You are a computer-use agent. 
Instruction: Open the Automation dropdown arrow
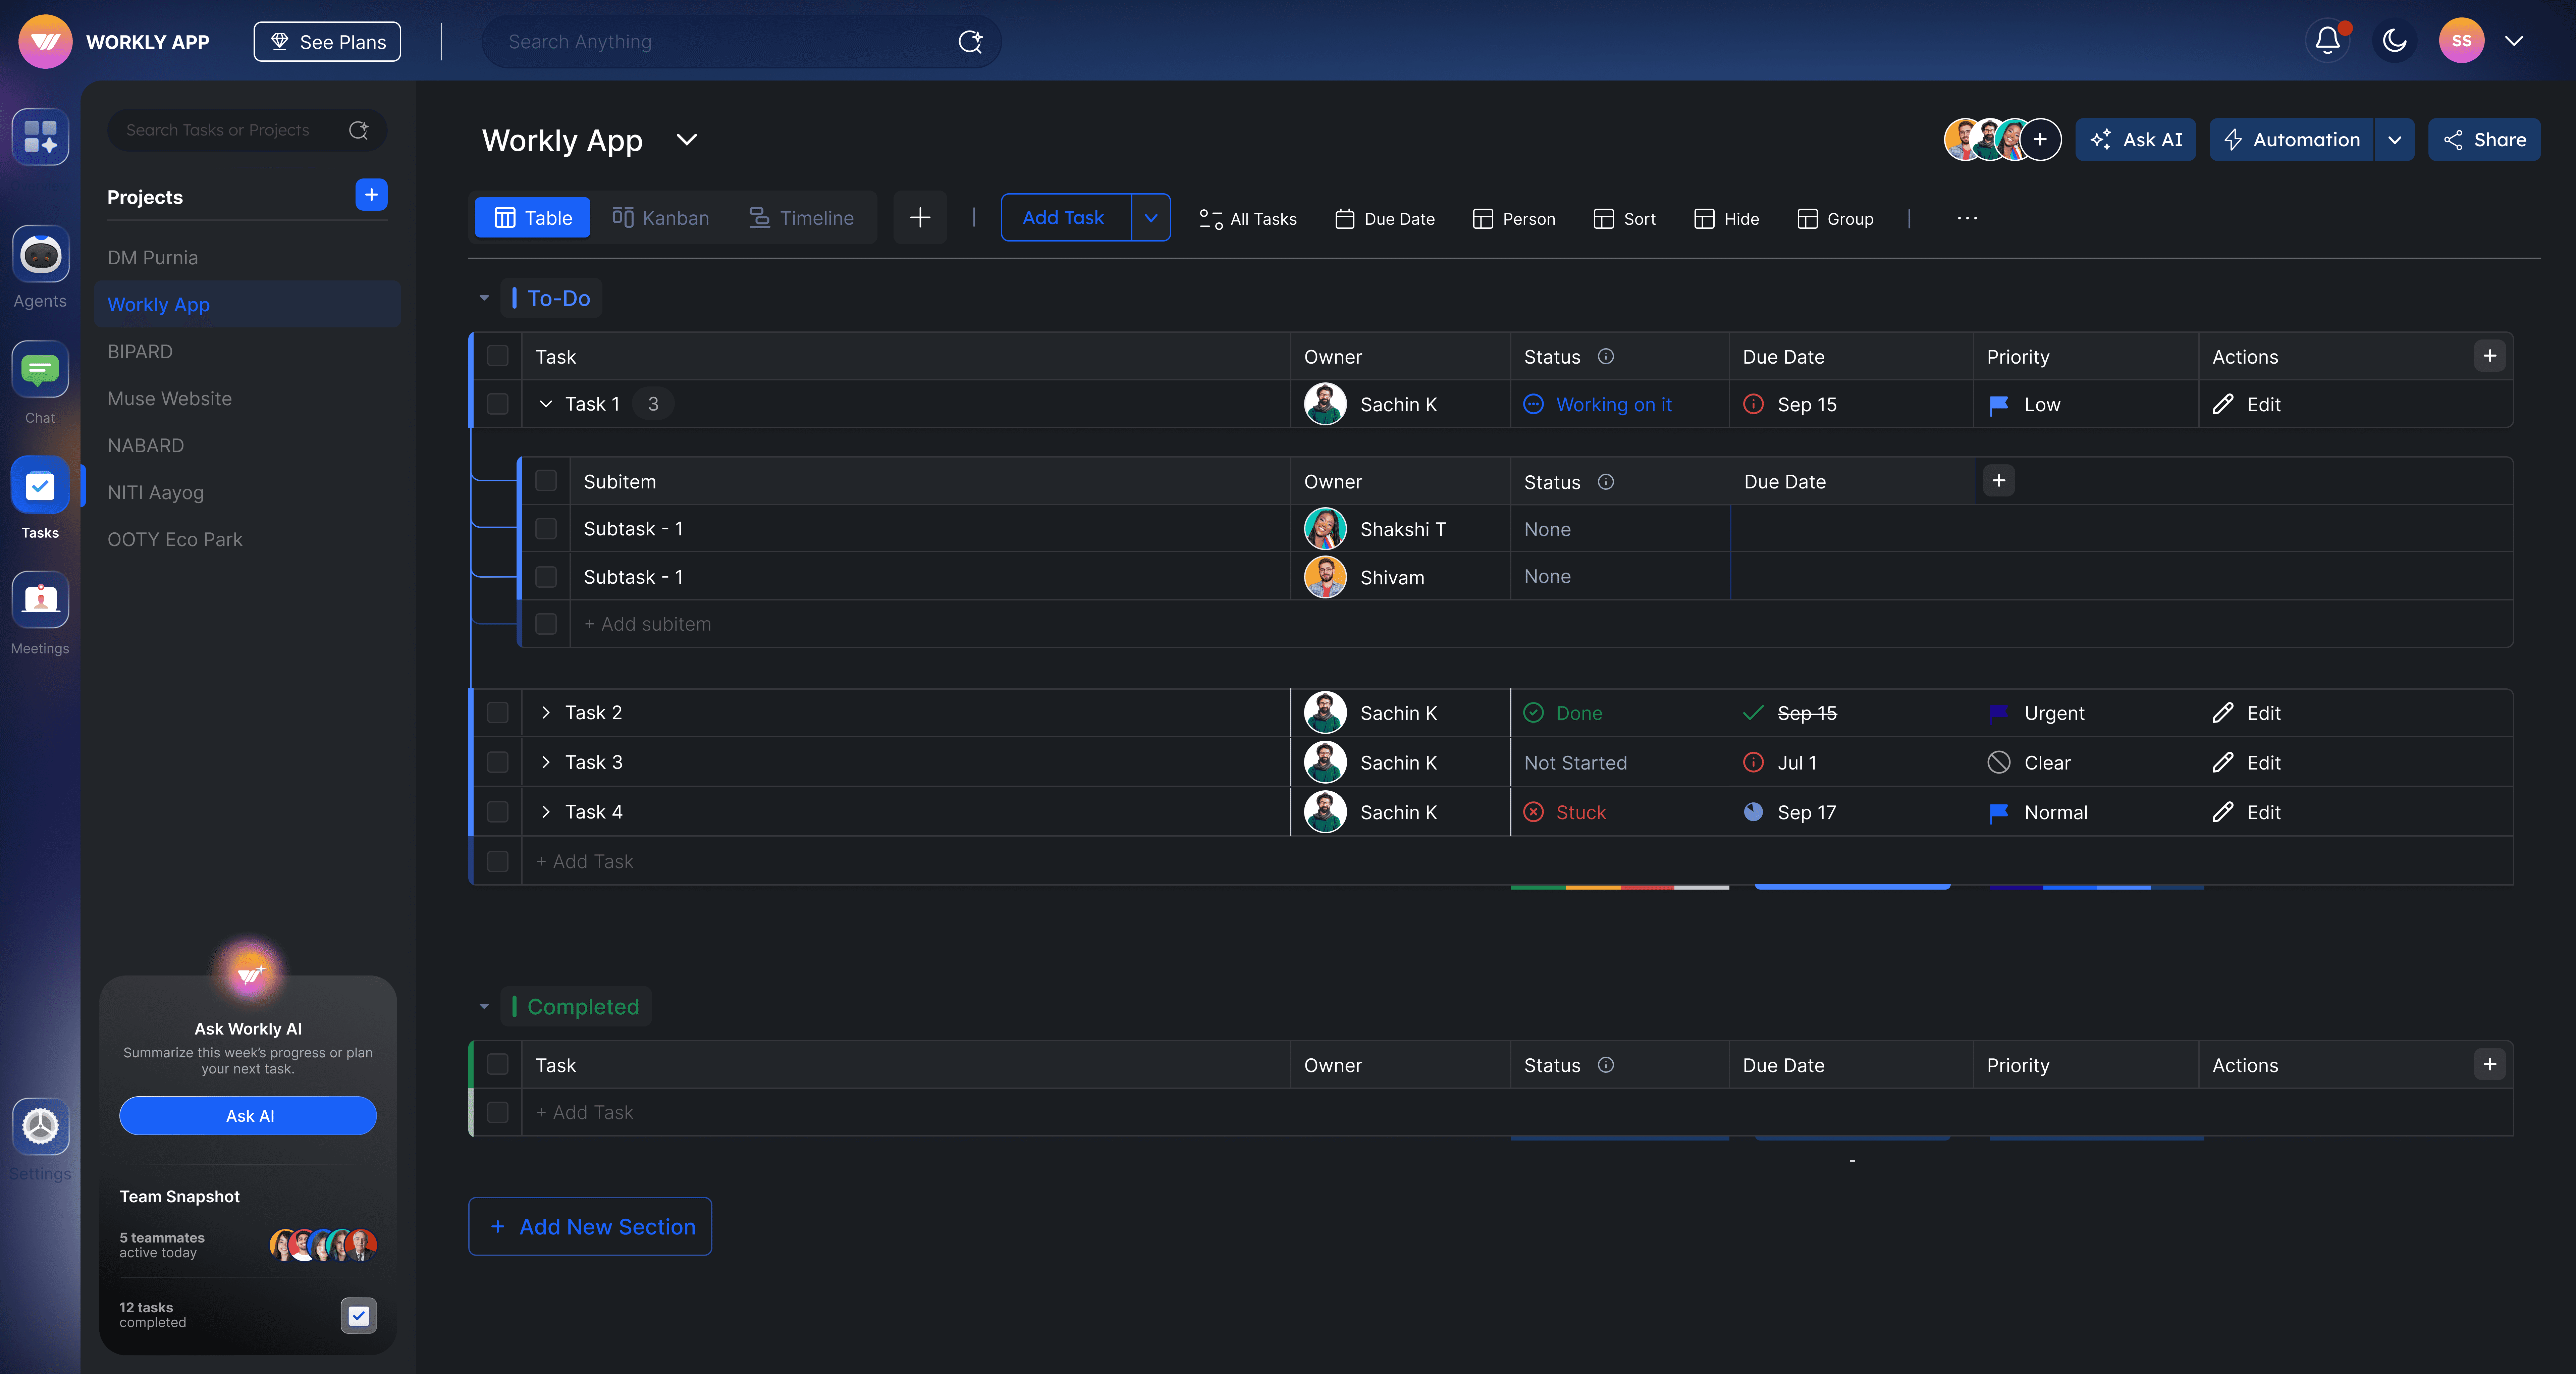[2395, 140]
